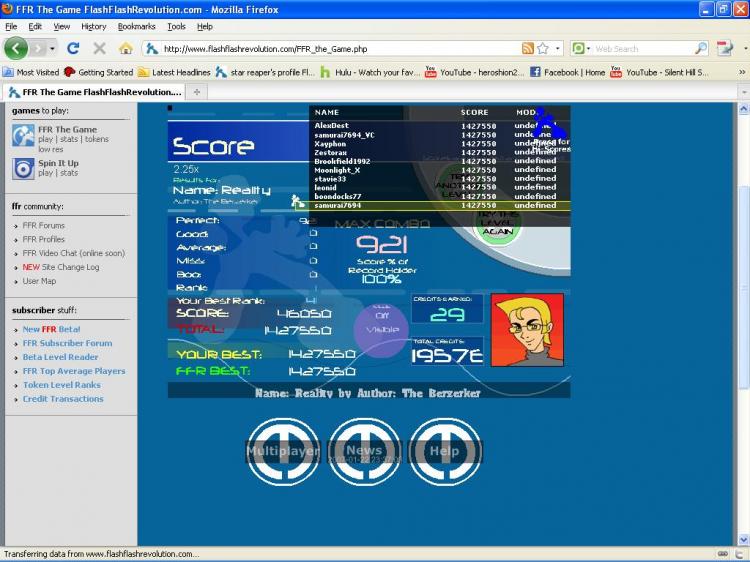Reload the page with the refresh icon
The image size is (750, 562).
click(x=73, y=48)
